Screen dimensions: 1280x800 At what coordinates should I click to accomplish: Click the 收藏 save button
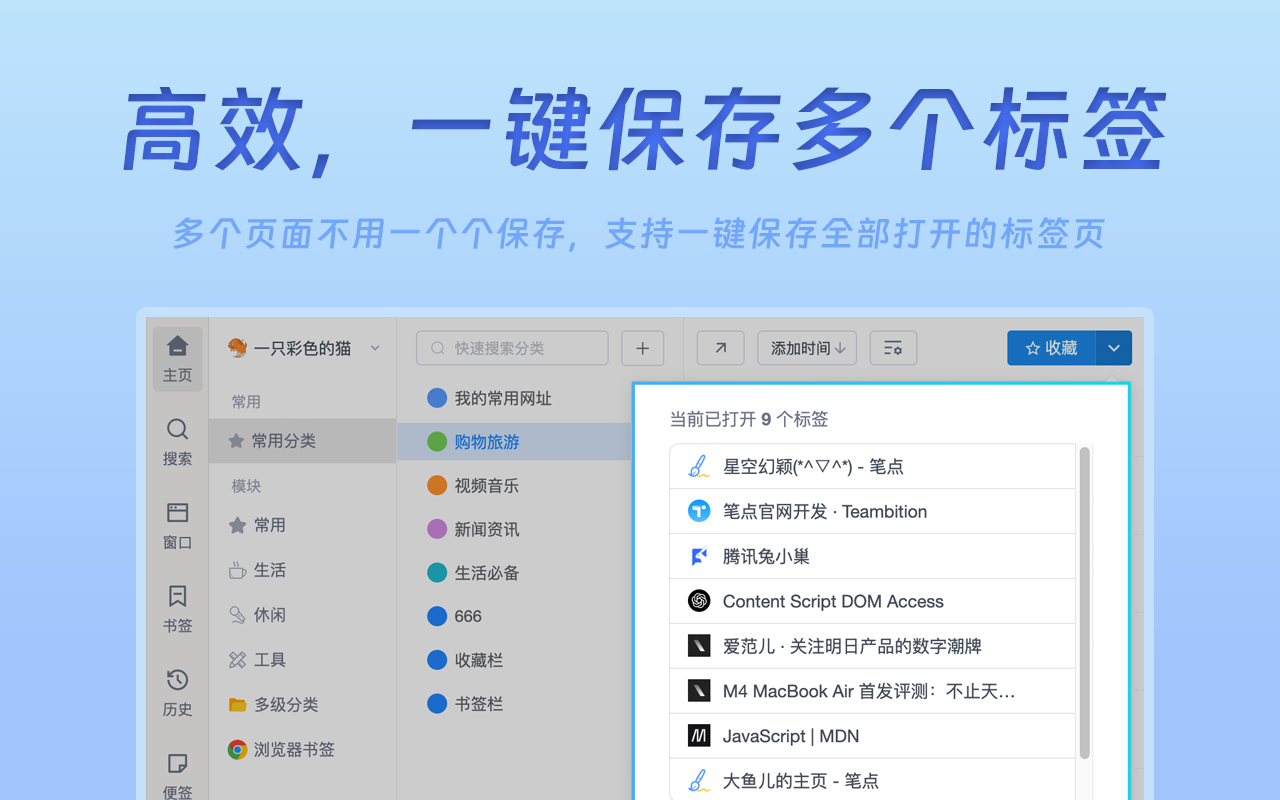[1052, 348]
